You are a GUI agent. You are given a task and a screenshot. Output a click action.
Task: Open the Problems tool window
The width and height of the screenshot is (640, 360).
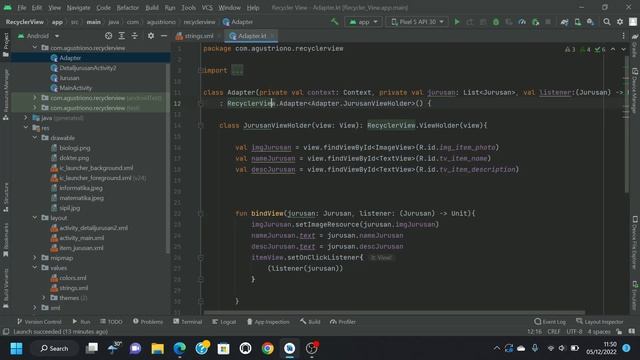[148, 322]
